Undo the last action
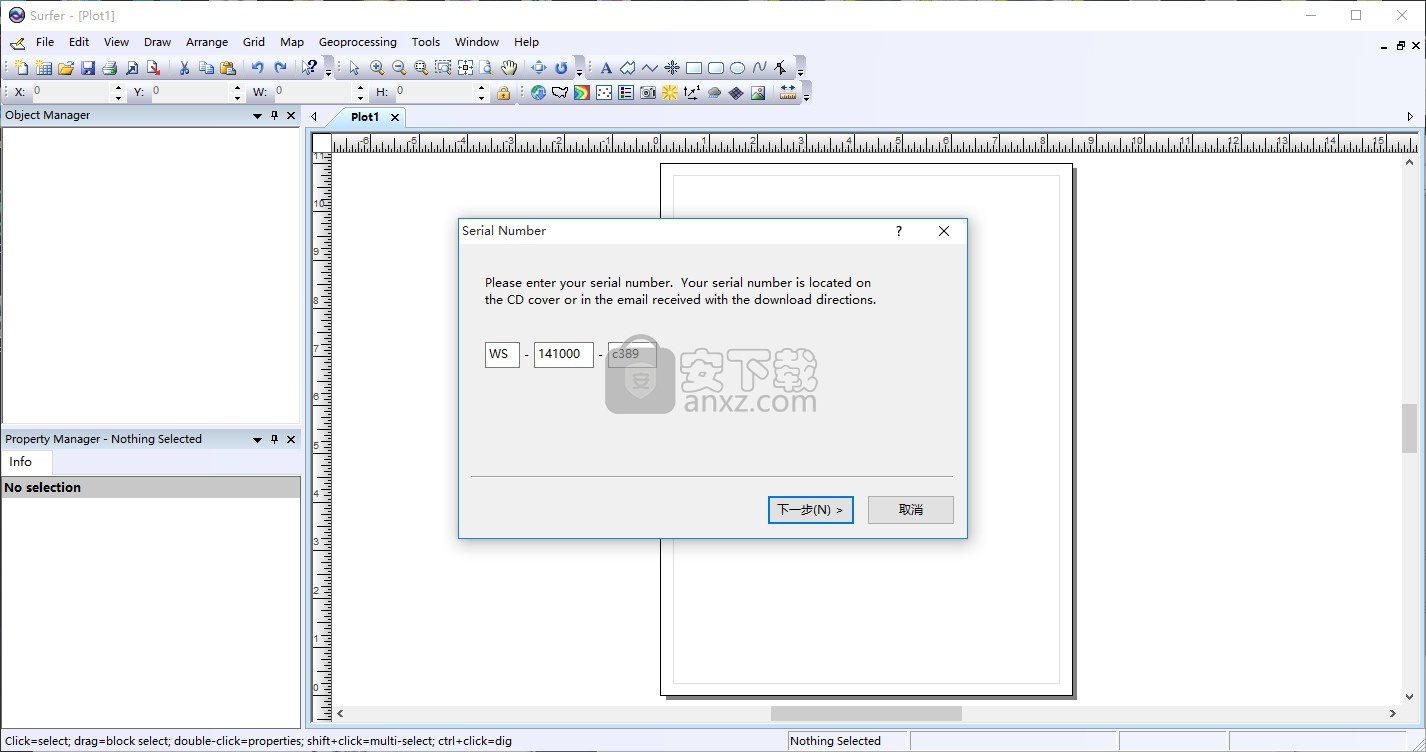This screenshot has height=752, width=1426. 258,68
